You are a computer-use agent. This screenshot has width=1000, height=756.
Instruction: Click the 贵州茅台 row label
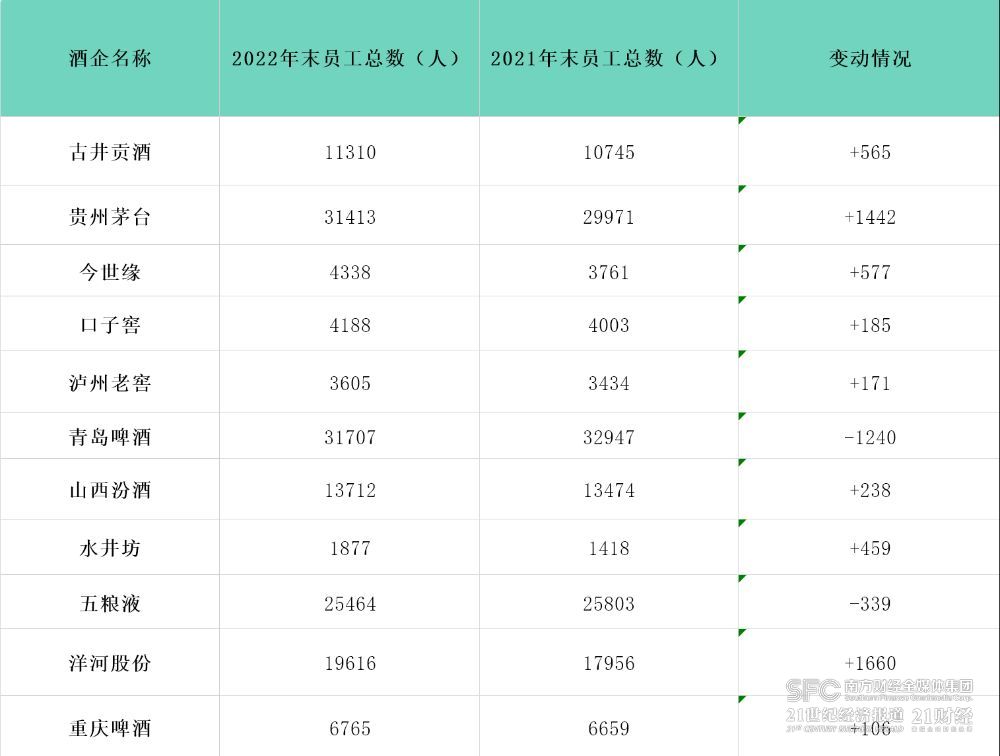[x=110, y=217]
